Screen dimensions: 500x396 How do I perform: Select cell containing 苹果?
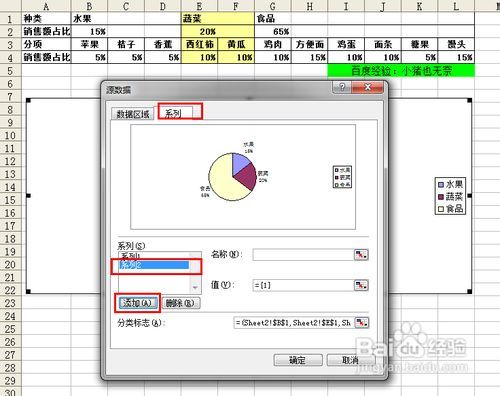tap(89, 44)
